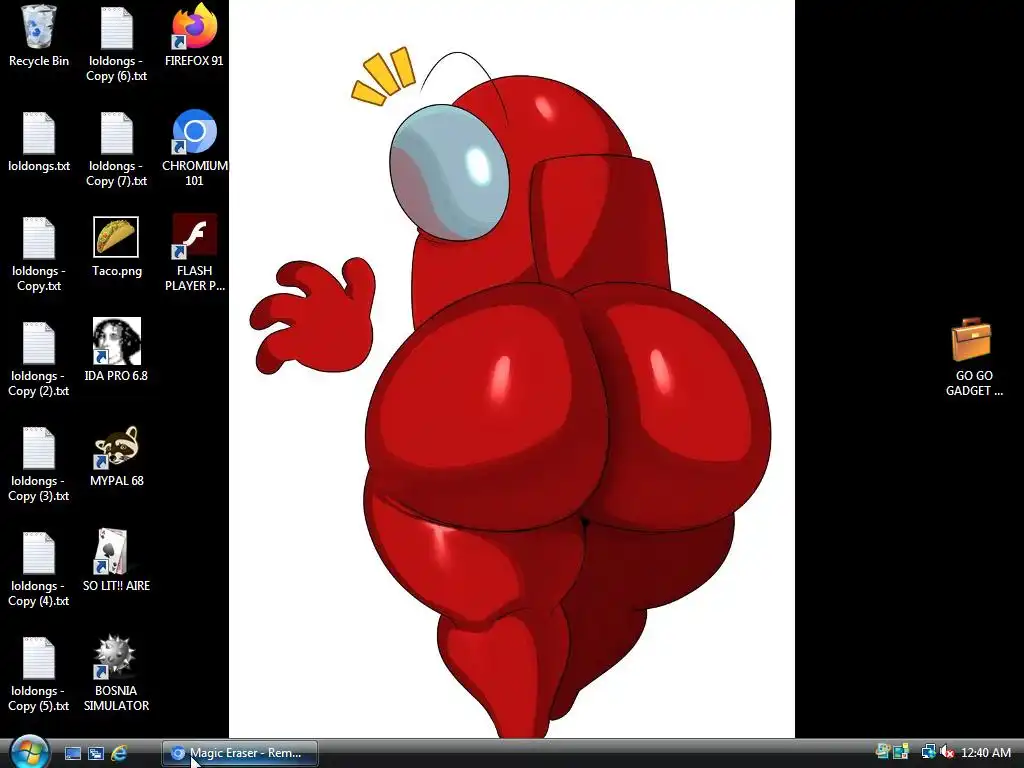Viewport: 1024px width, 768px height.
Task: Select the Taco.png image file
Action: [116, 247]
